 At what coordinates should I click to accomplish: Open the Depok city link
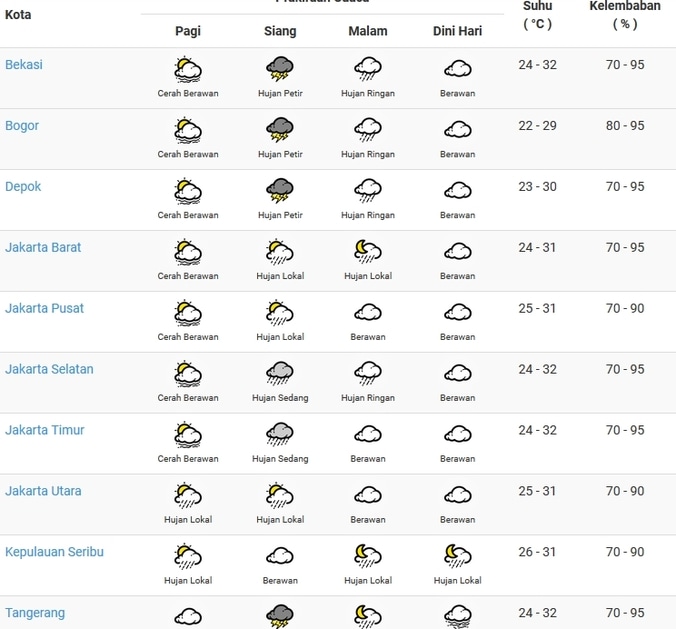coord(23,187)
